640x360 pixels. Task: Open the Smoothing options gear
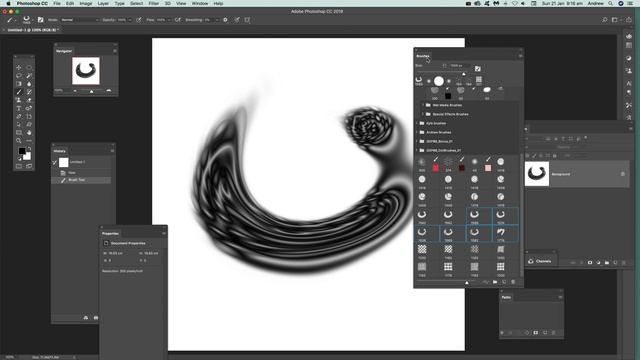tap(225, 20)
